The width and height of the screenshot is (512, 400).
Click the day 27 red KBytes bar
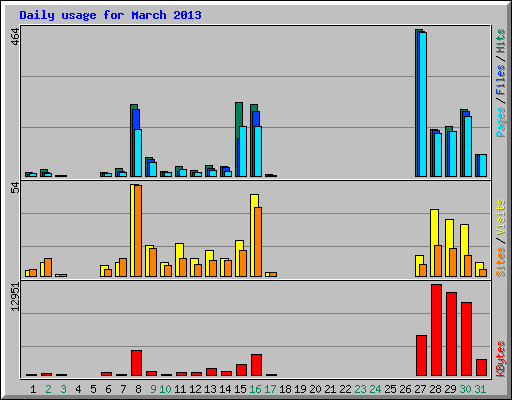pyautogui.click(x=421, y=356)
